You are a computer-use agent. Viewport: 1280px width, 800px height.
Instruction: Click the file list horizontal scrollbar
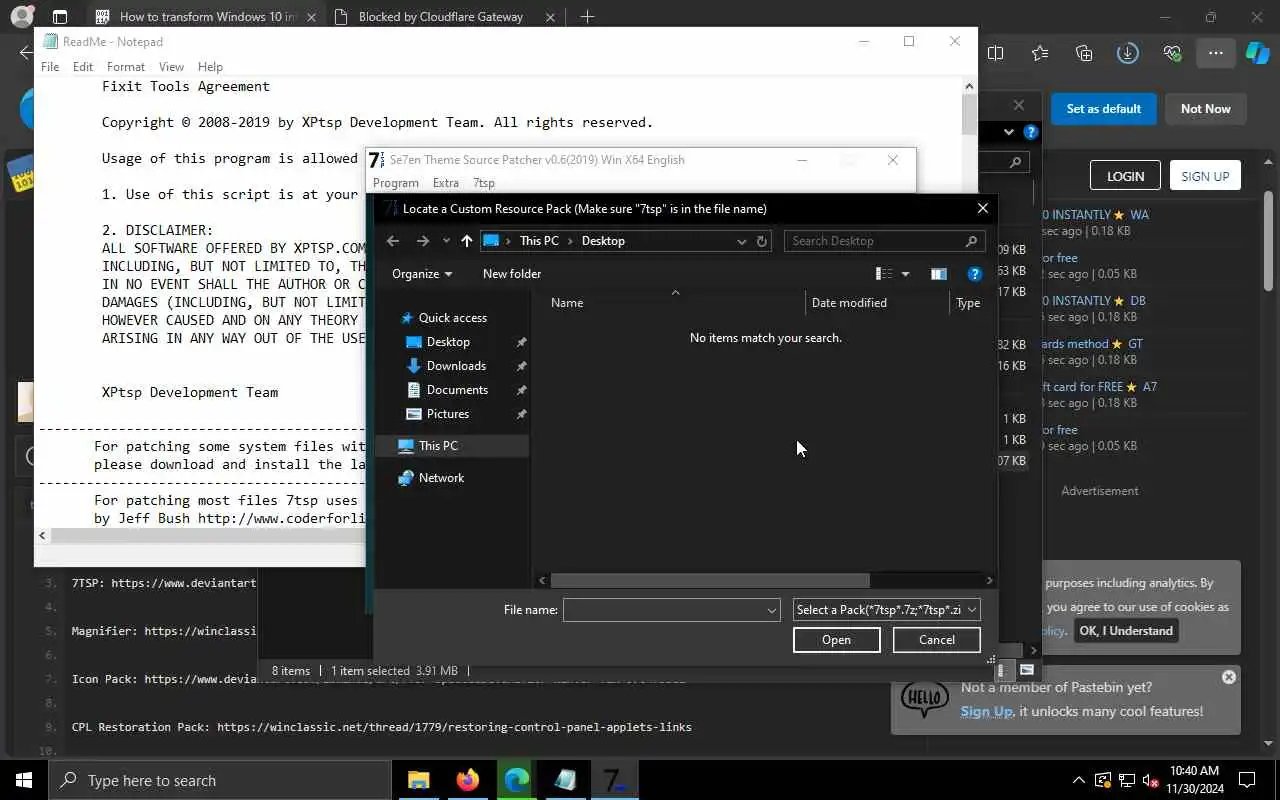click(710, 580)
